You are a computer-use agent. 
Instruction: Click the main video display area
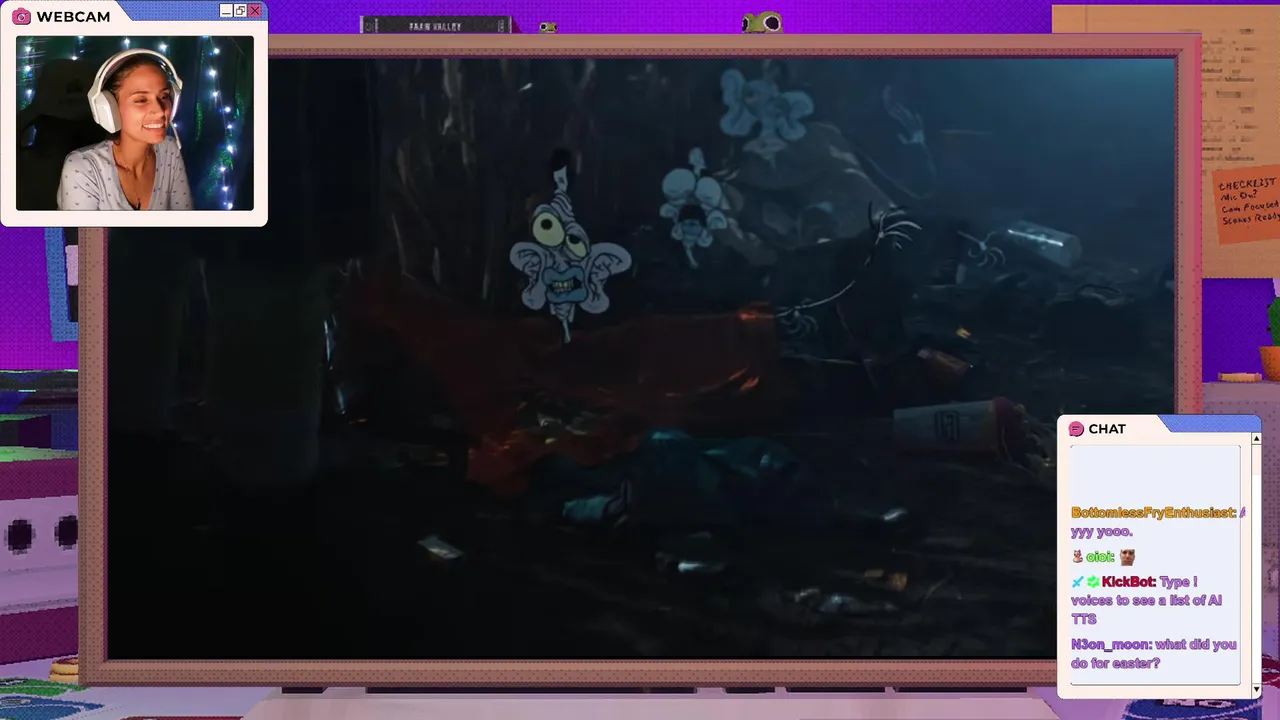click(640, 357)
